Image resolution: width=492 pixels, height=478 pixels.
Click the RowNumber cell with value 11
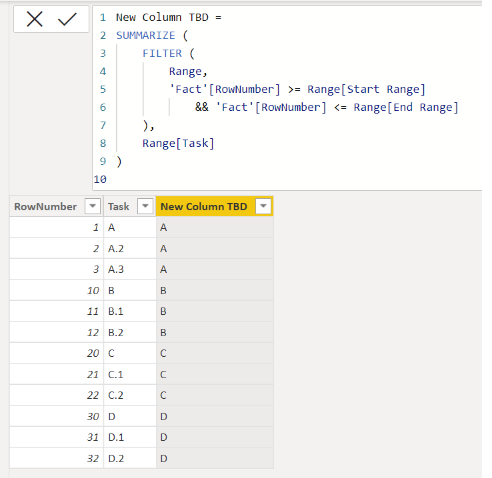coord(56,311)
